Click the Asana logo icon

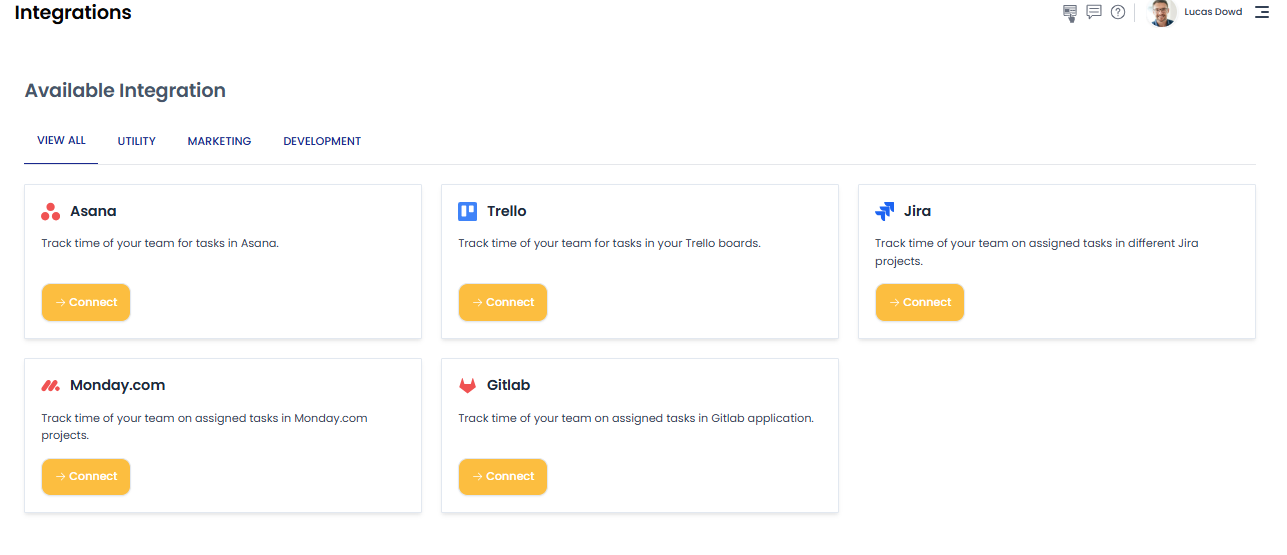(51, 212)
